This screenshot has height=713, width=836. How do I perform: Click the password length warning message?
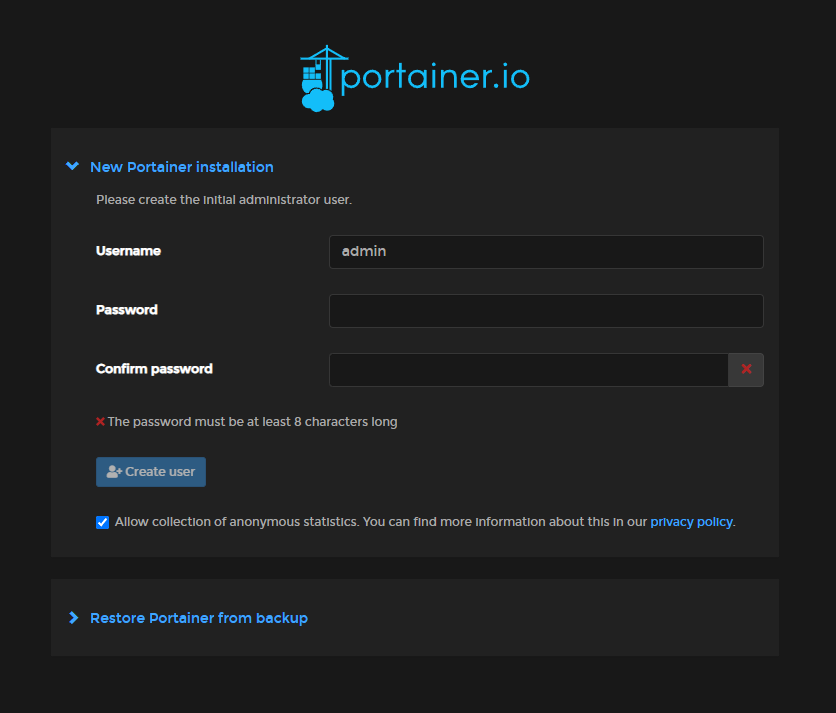pos(253,422)
